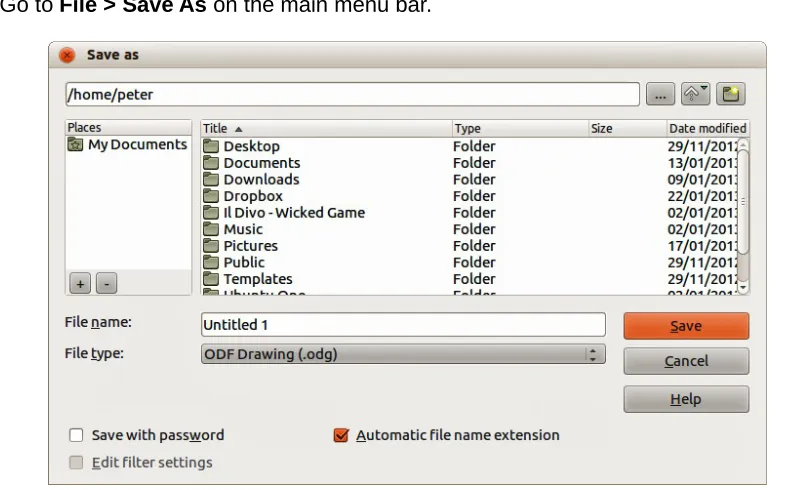Go up one folder level icon
Image resolution: width=790 pixels, height=490 pixels.
click(x=695, y=94)
